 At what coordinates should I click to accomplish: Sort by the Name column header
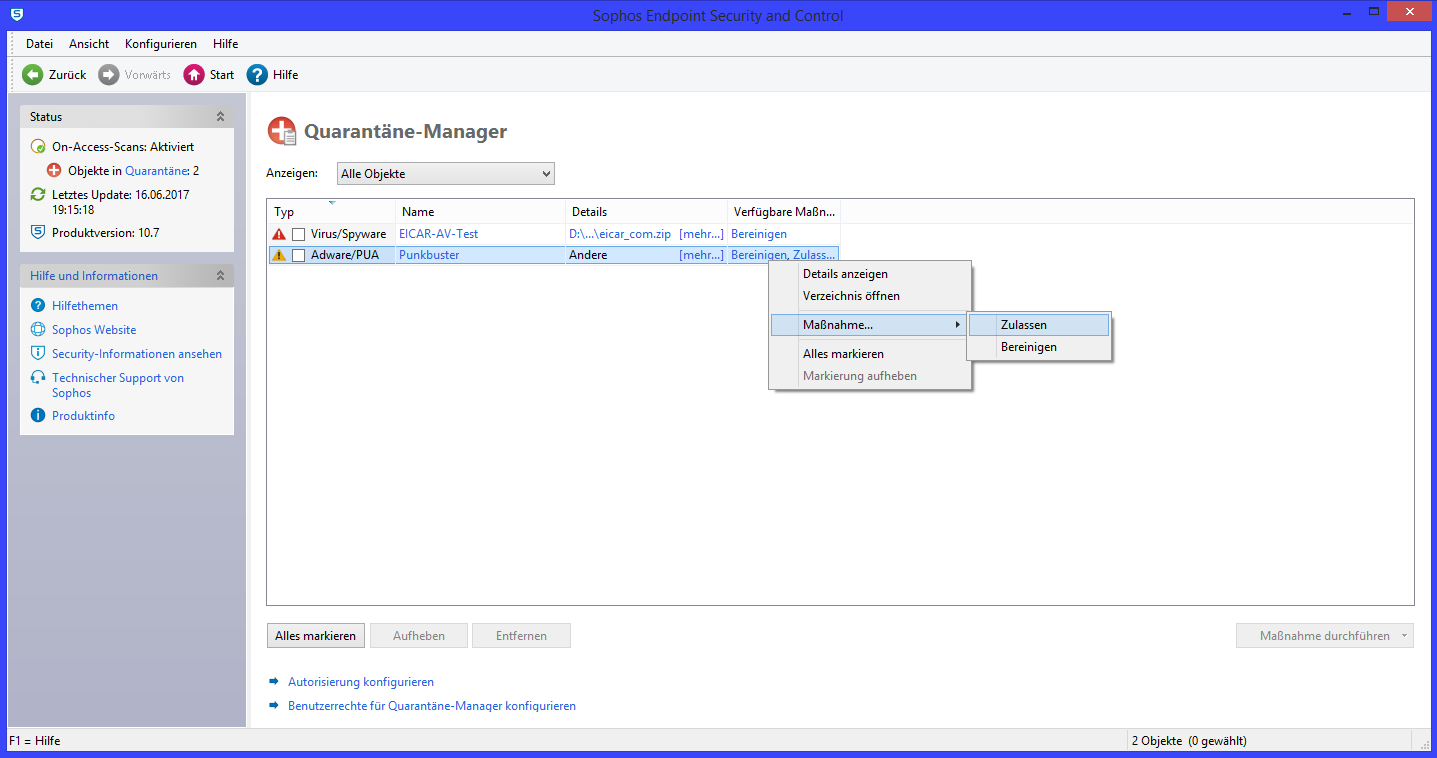[x=481, y=212]
